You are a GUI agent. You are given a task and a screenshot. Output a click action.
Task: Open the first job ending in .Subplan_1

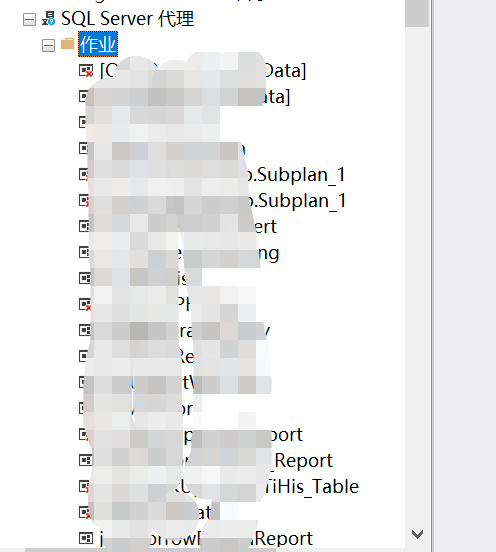tap(222, 175)
